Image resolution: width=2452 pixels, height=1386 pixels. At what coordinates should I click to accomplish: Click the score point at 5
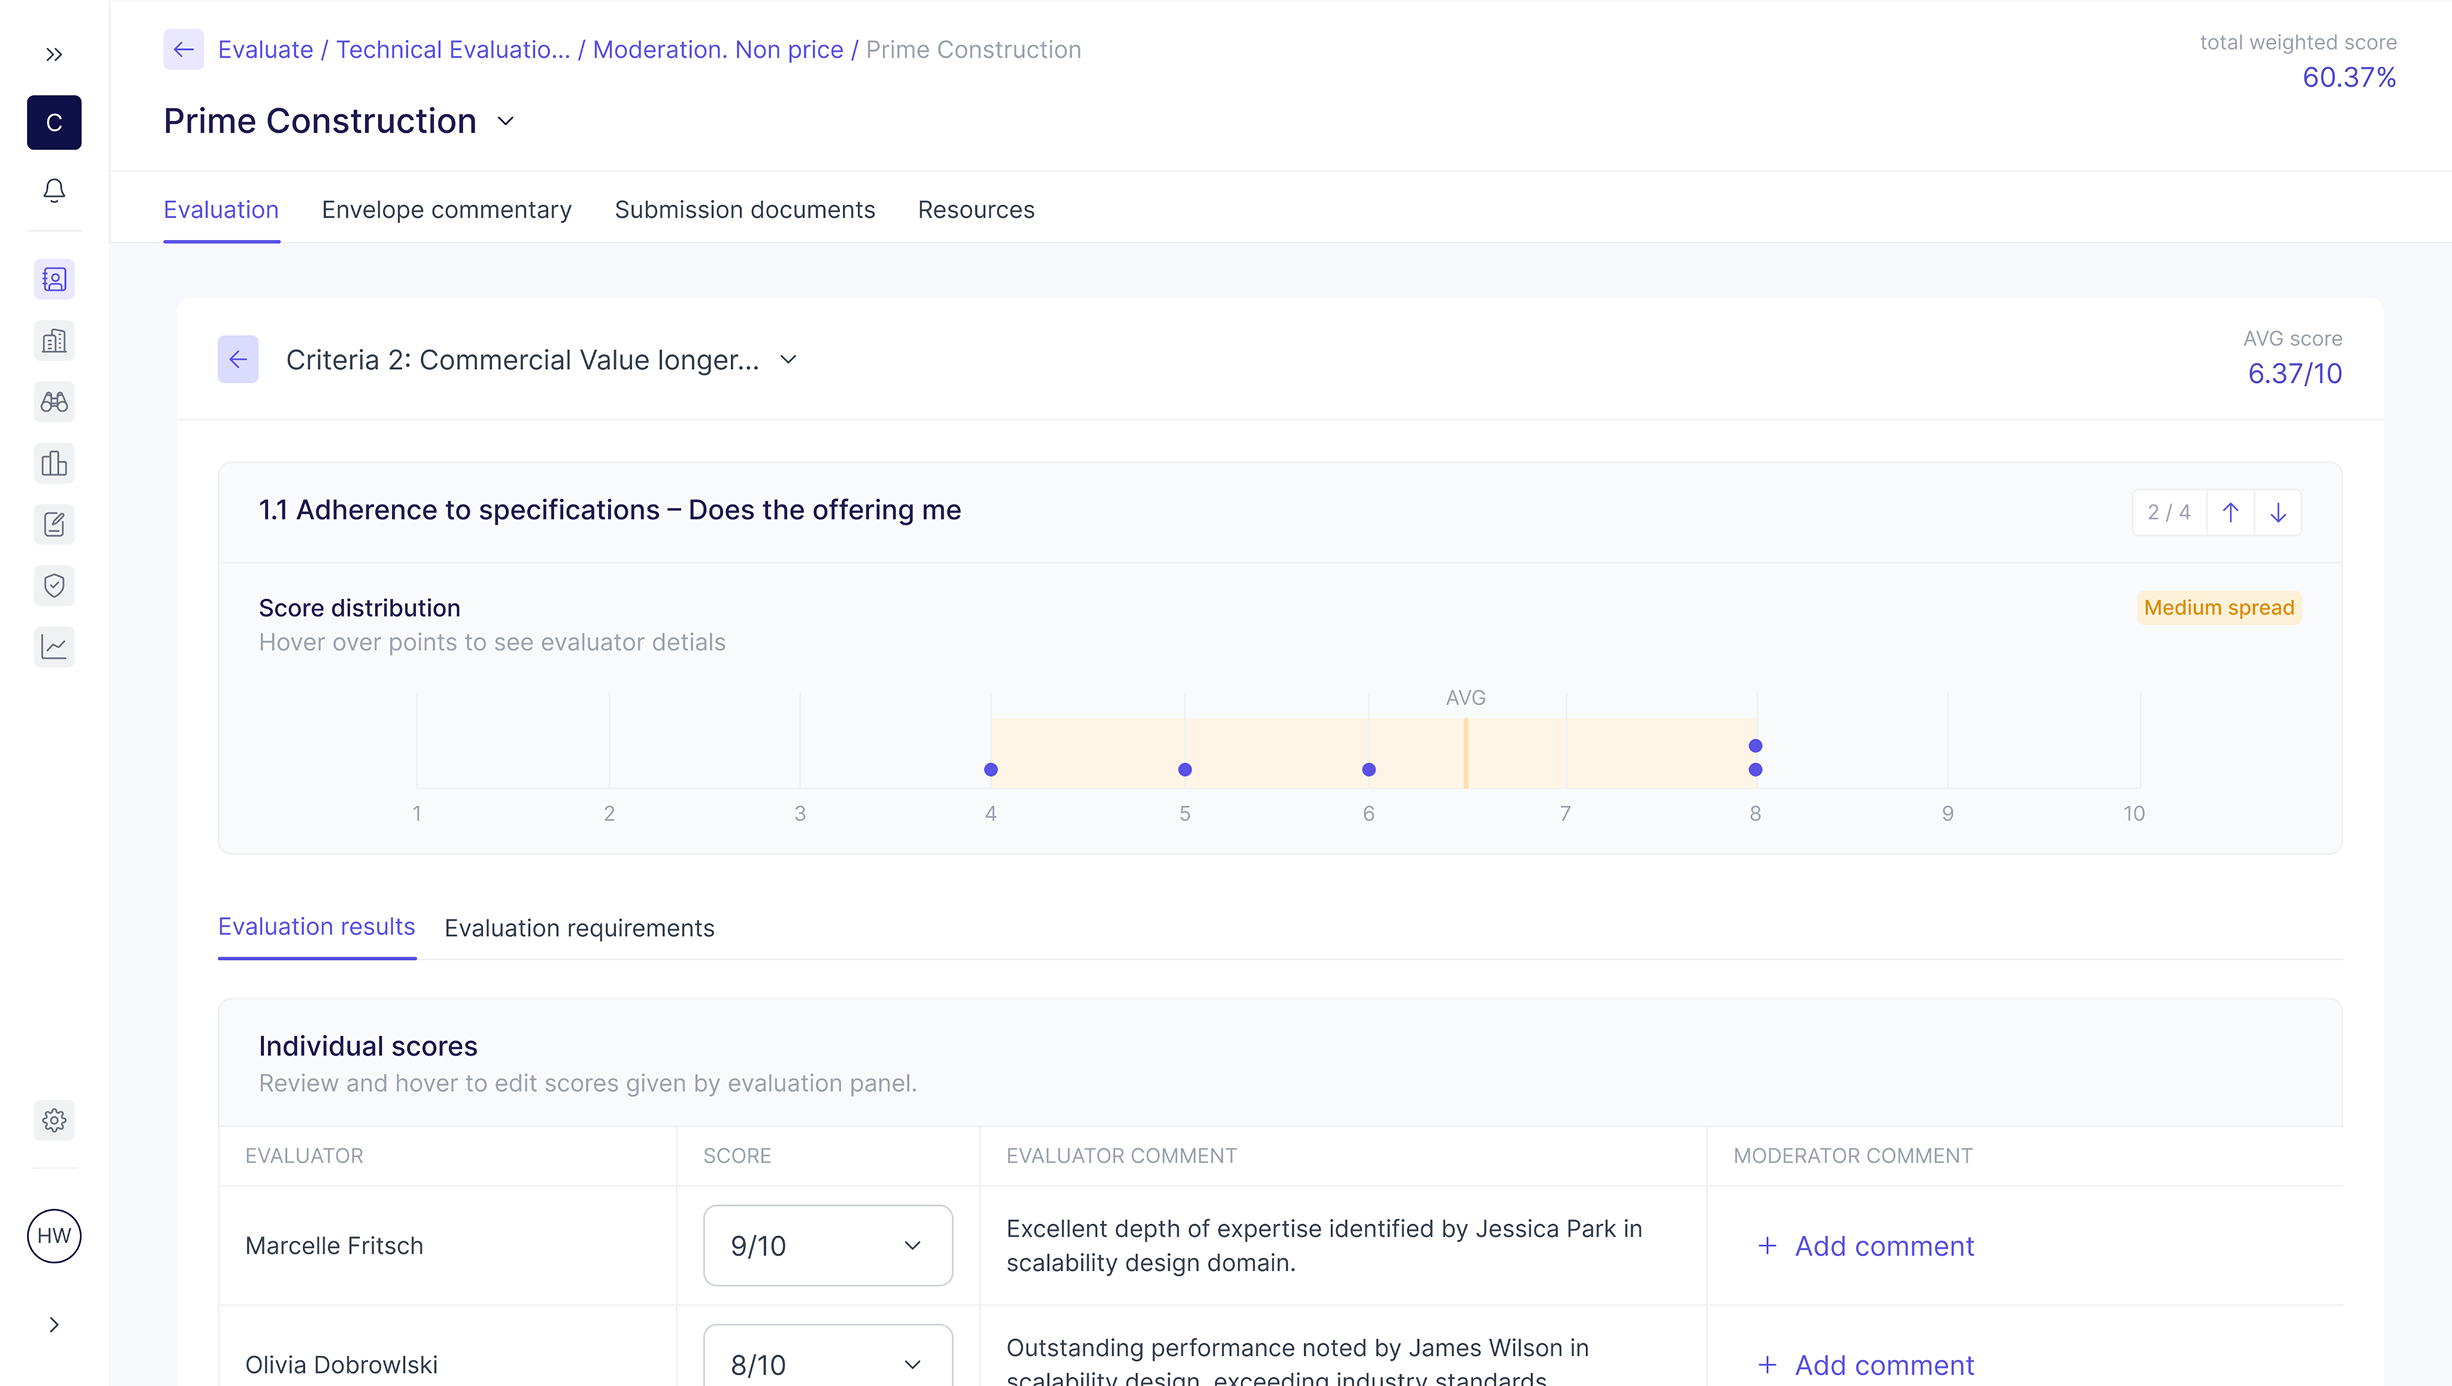tap(1185, 769)
